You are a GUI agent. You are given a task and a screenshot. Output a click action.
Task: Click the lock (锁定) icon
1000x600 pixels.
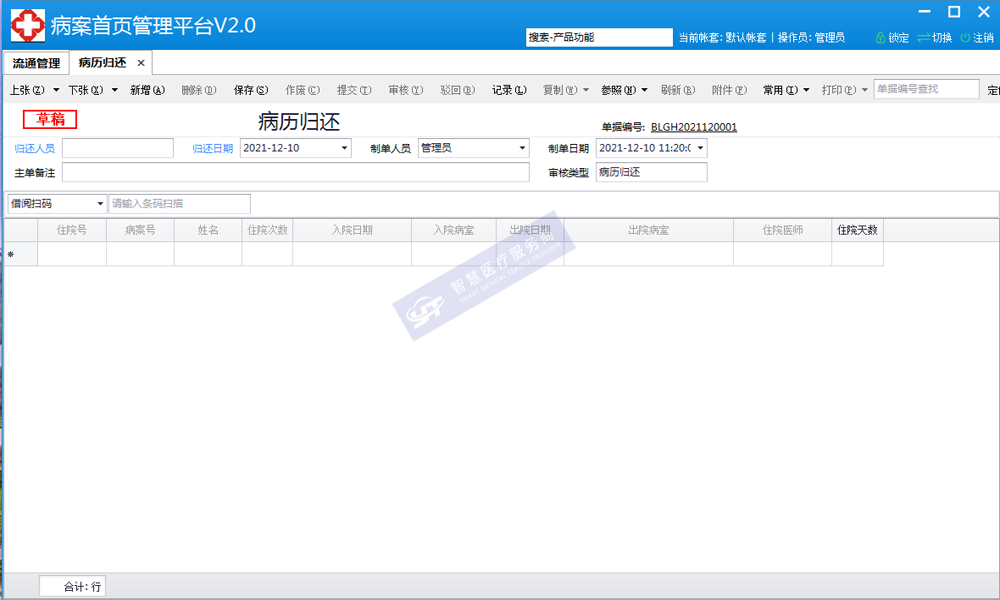coord(881,38)
